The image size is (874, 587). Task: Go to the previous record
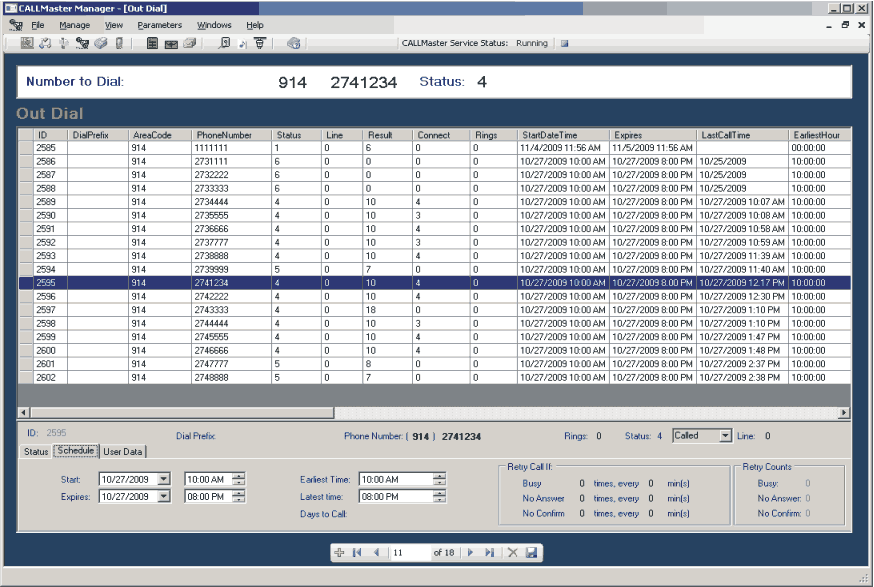(376, 552)
